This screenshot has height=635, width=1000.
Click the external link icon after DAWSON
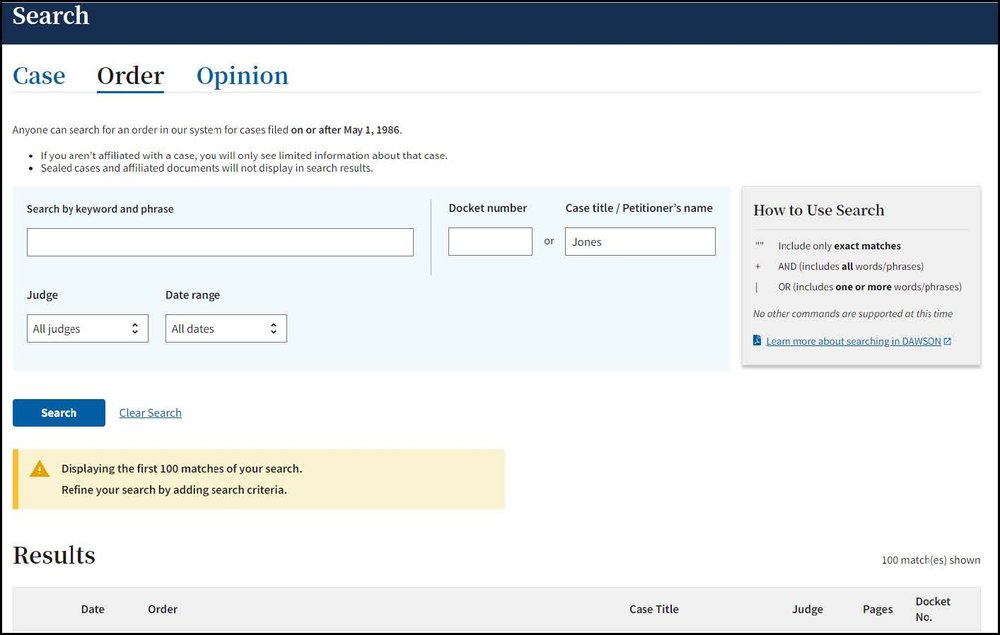pos(948,341)
